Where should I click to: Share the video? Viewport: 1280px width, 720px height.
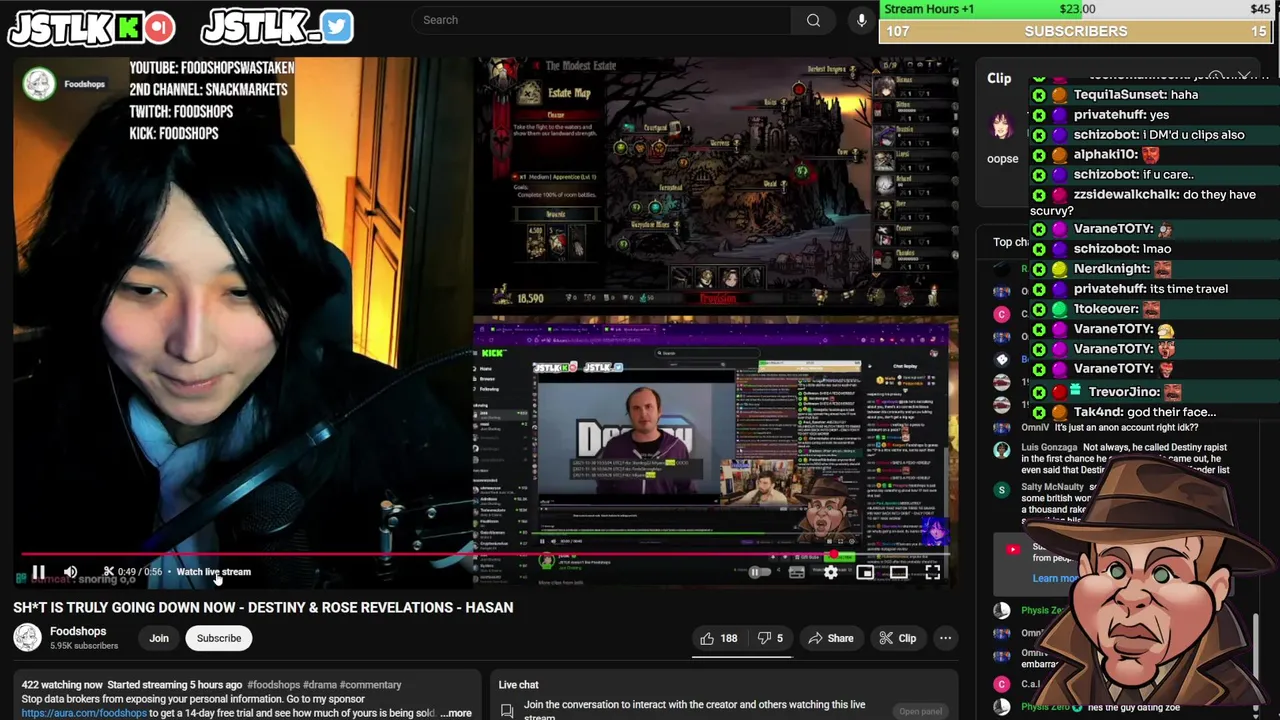tap(831, 638)
